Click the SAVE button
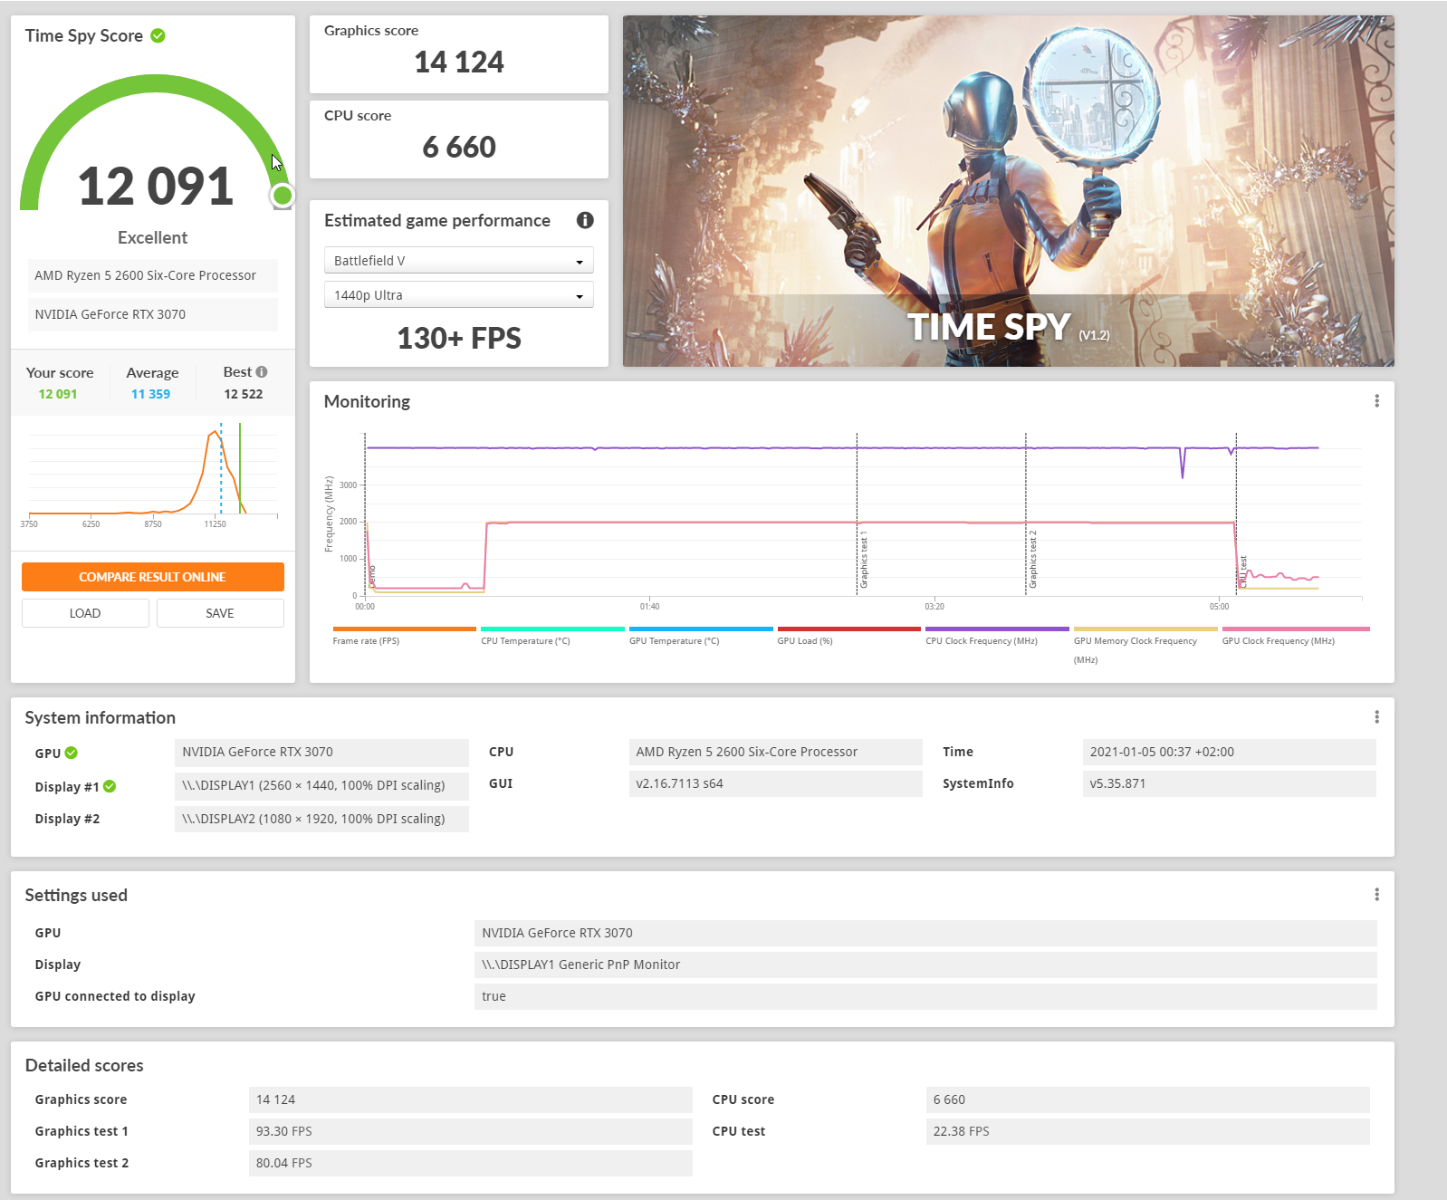 click(220, 613)
